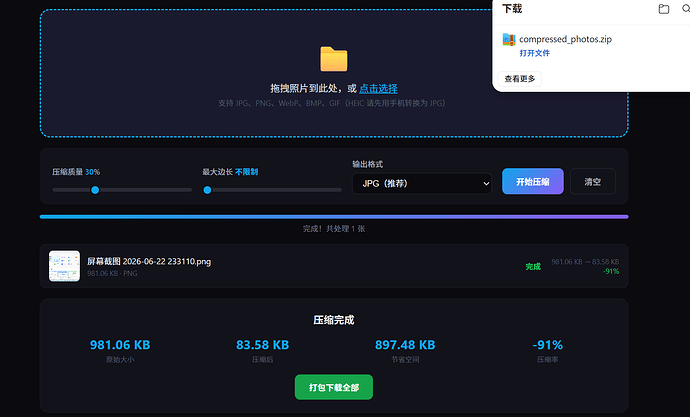Clear the list with 清空 button
This screenshot has width=690, height=417.
[x=592, y=181]
